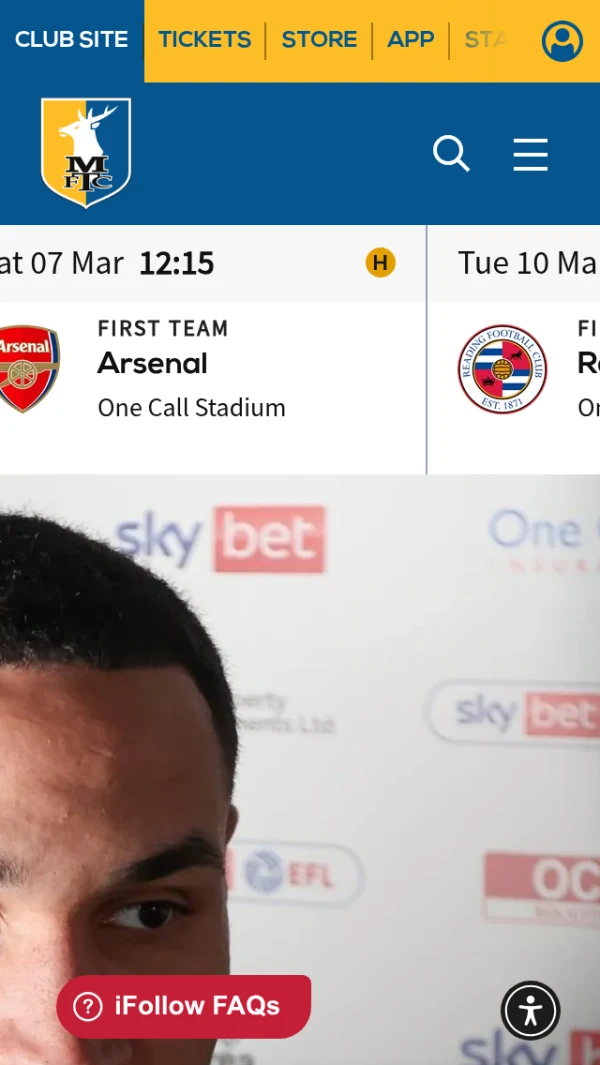Open the search magnifier icon
The height and width of the screenshot is (1065, 600).
[x=451, y=154]
